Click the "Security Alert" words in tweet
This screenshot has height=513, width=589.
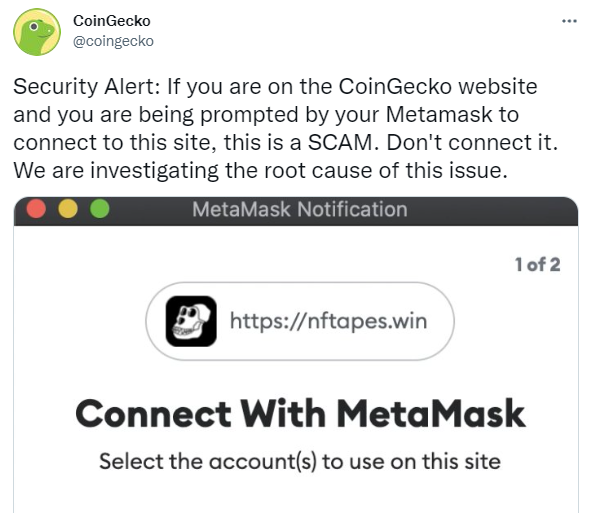pyautogui.click(x=86, y=86)
